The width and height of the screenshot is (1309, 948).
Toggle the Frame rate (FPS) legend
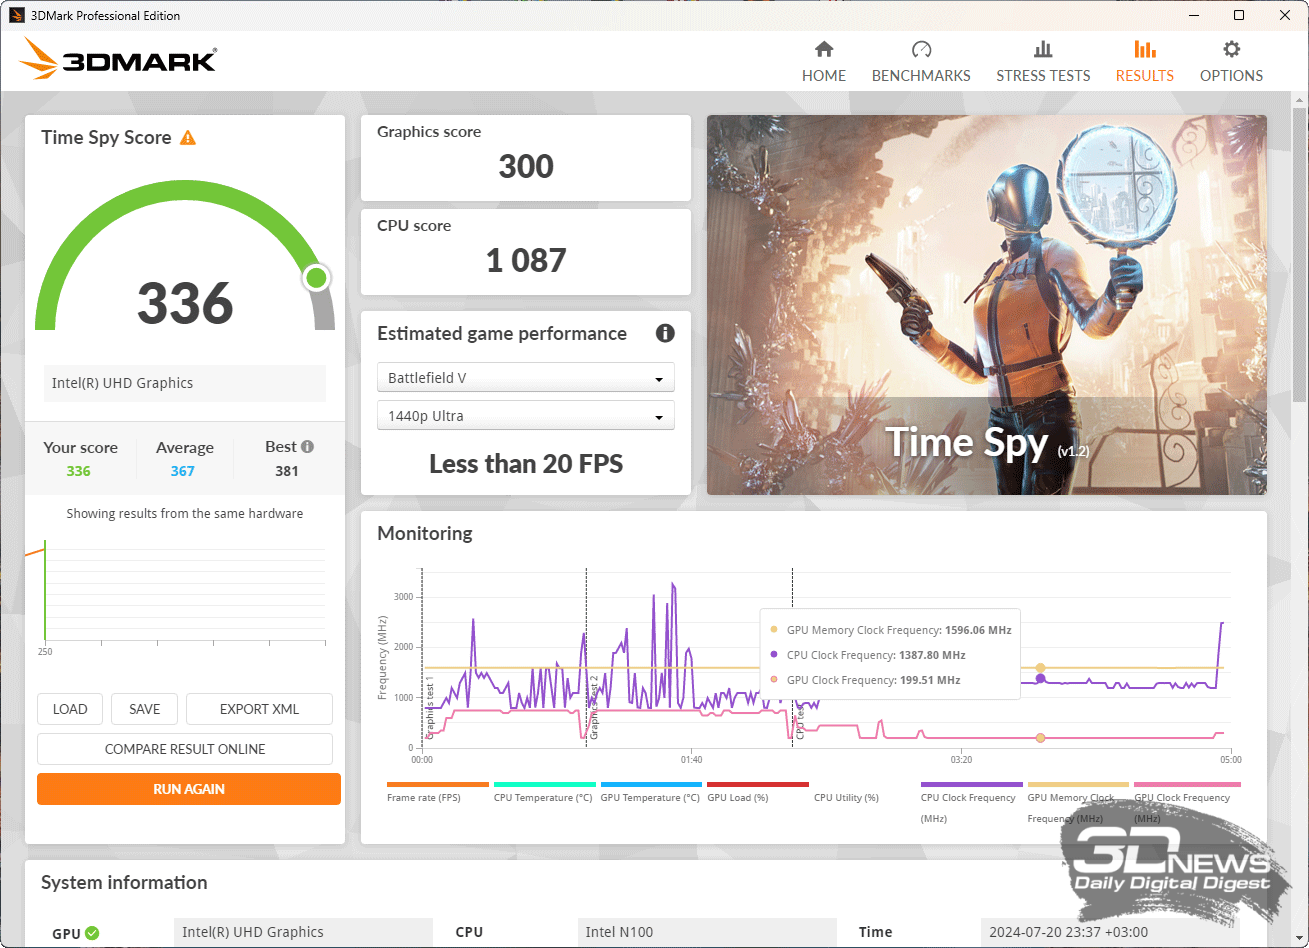(x=437, y=792)
